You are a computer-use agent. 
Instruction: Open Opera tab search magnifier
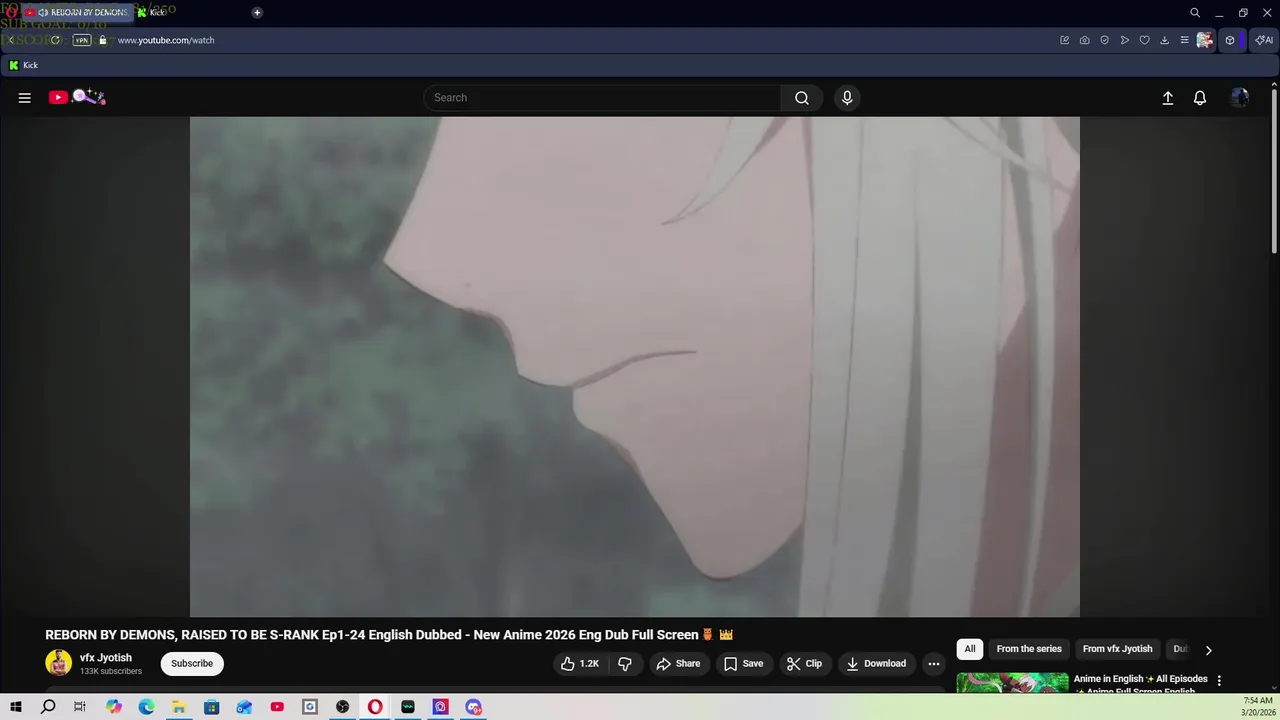[1195, 13]
